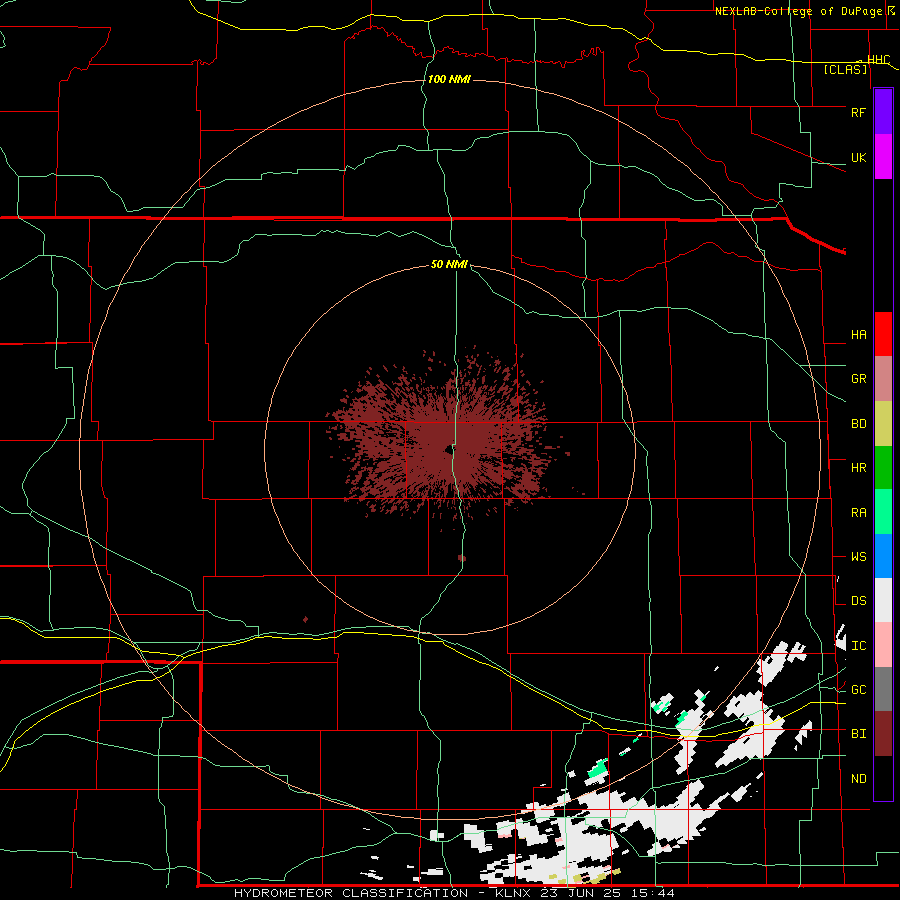The height and width of the screenshot is (900, 900).
Task: Click the yellow BD legend swatch
Action: pos(883,424)
